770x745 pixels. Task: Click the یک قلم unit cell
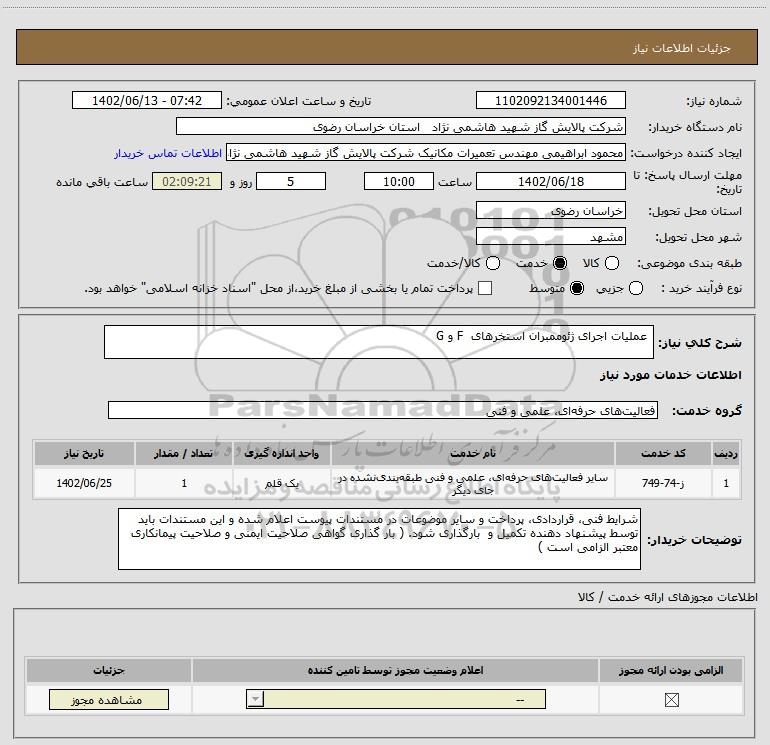tap(282, 483)
